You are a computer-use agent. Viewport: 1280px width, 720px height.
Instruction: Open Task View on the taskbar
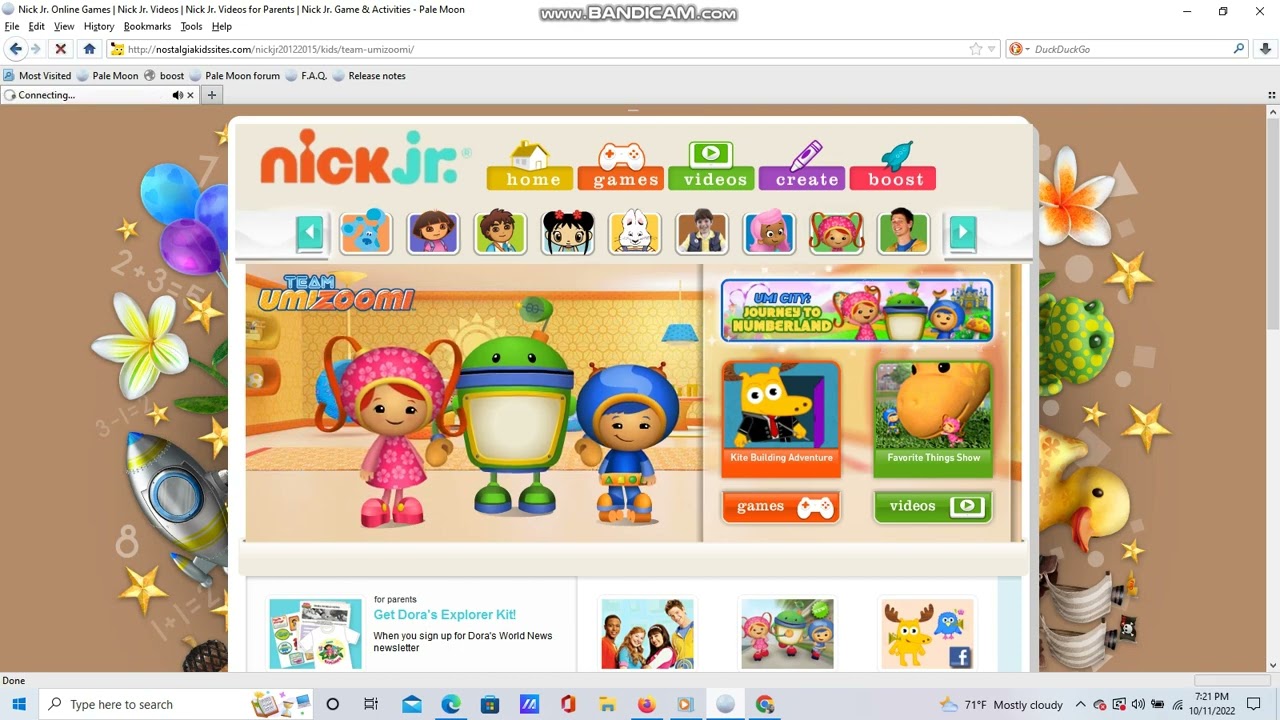point(371,704)
